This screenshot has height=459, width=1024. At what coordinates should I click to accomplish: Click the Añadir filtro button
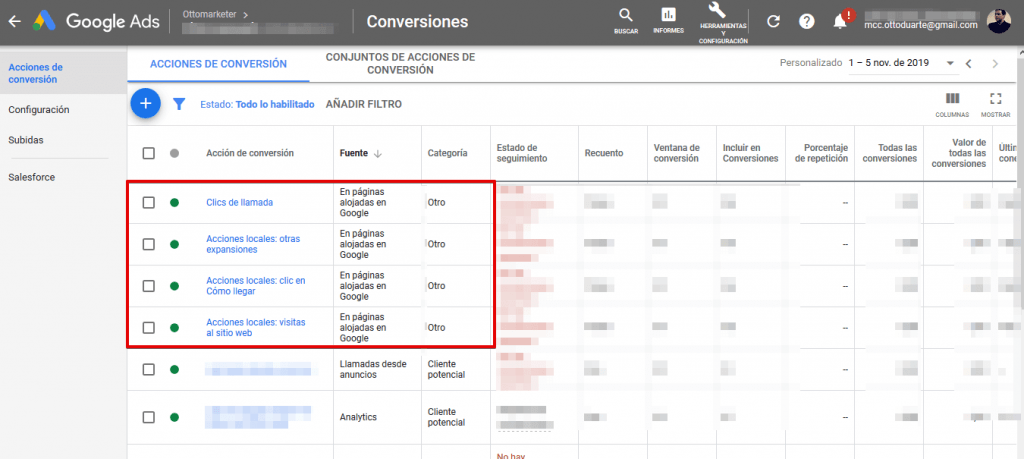click(364, 104)
